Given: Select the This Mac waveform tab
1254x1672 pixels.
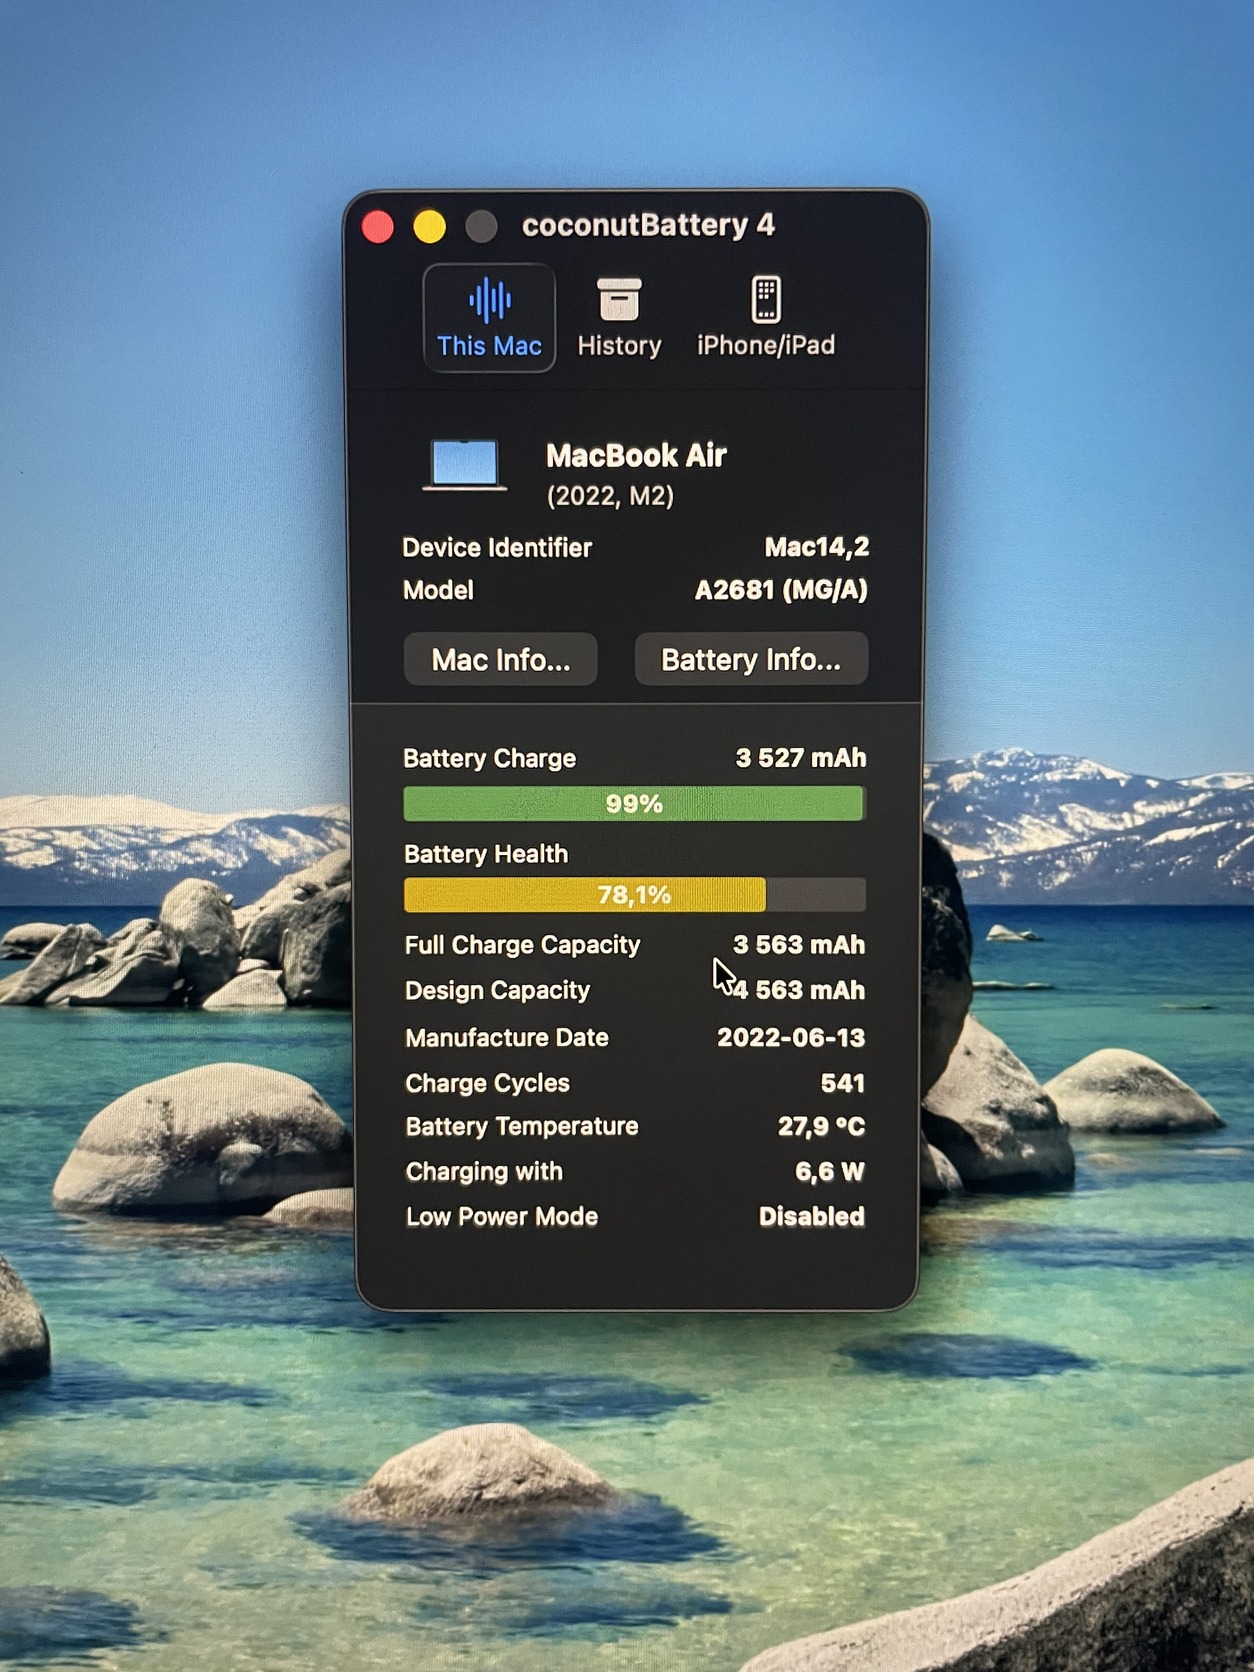Looking at the screenshot, I should (x=489, y=318).
